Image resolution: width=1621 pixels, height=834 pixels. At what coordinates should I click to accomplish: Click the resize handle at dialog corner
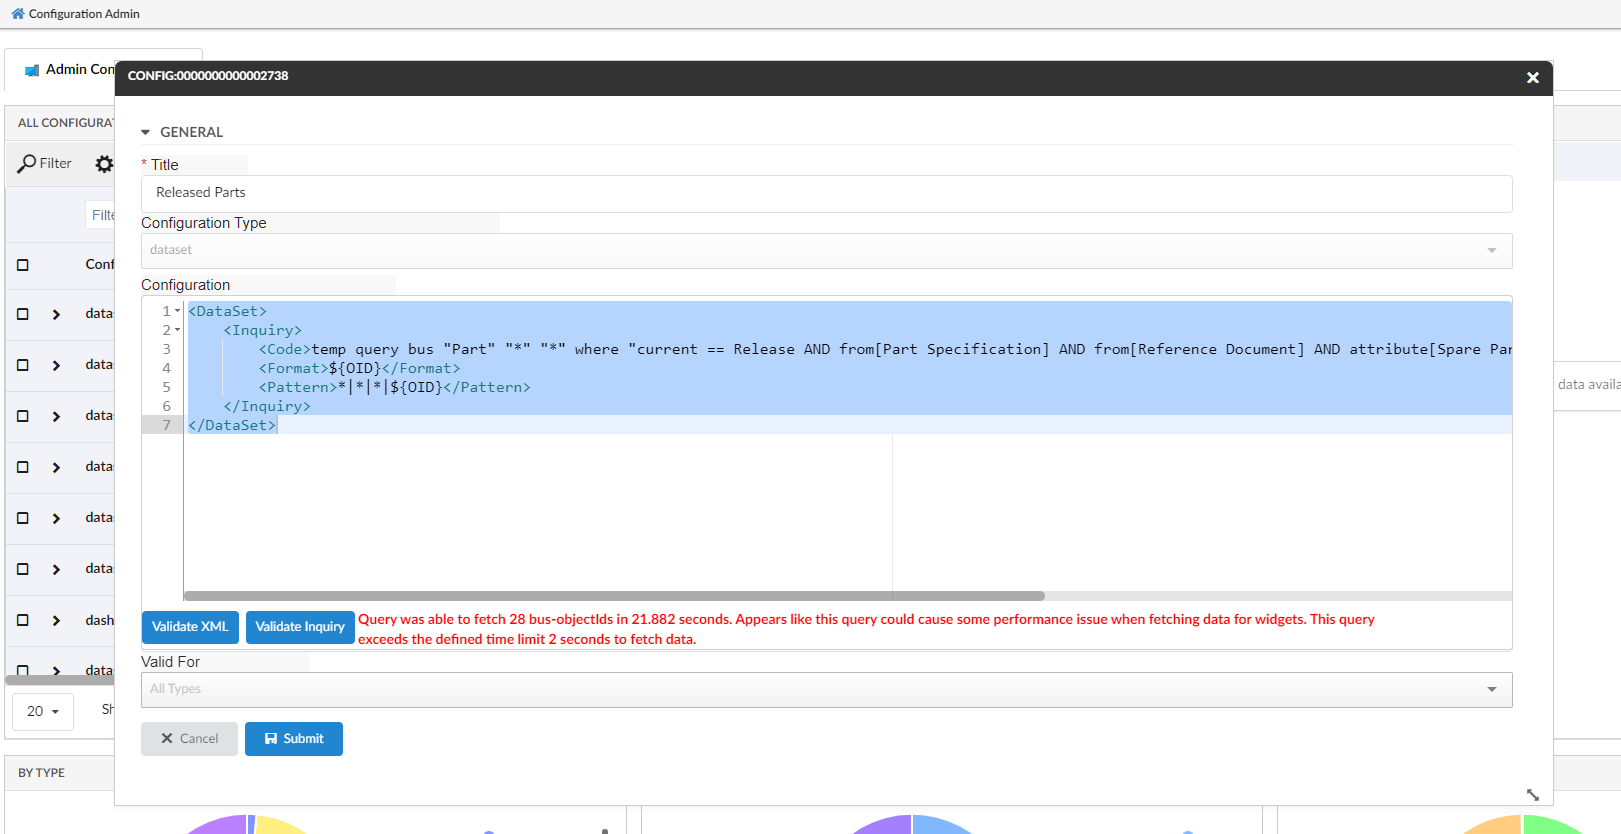coord(1532,794)
